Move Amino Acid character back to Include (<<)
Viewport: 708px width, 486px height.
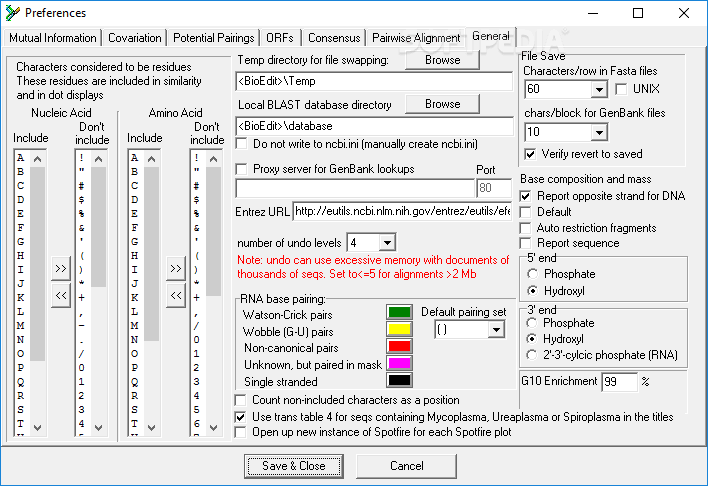tap(176, 296)
